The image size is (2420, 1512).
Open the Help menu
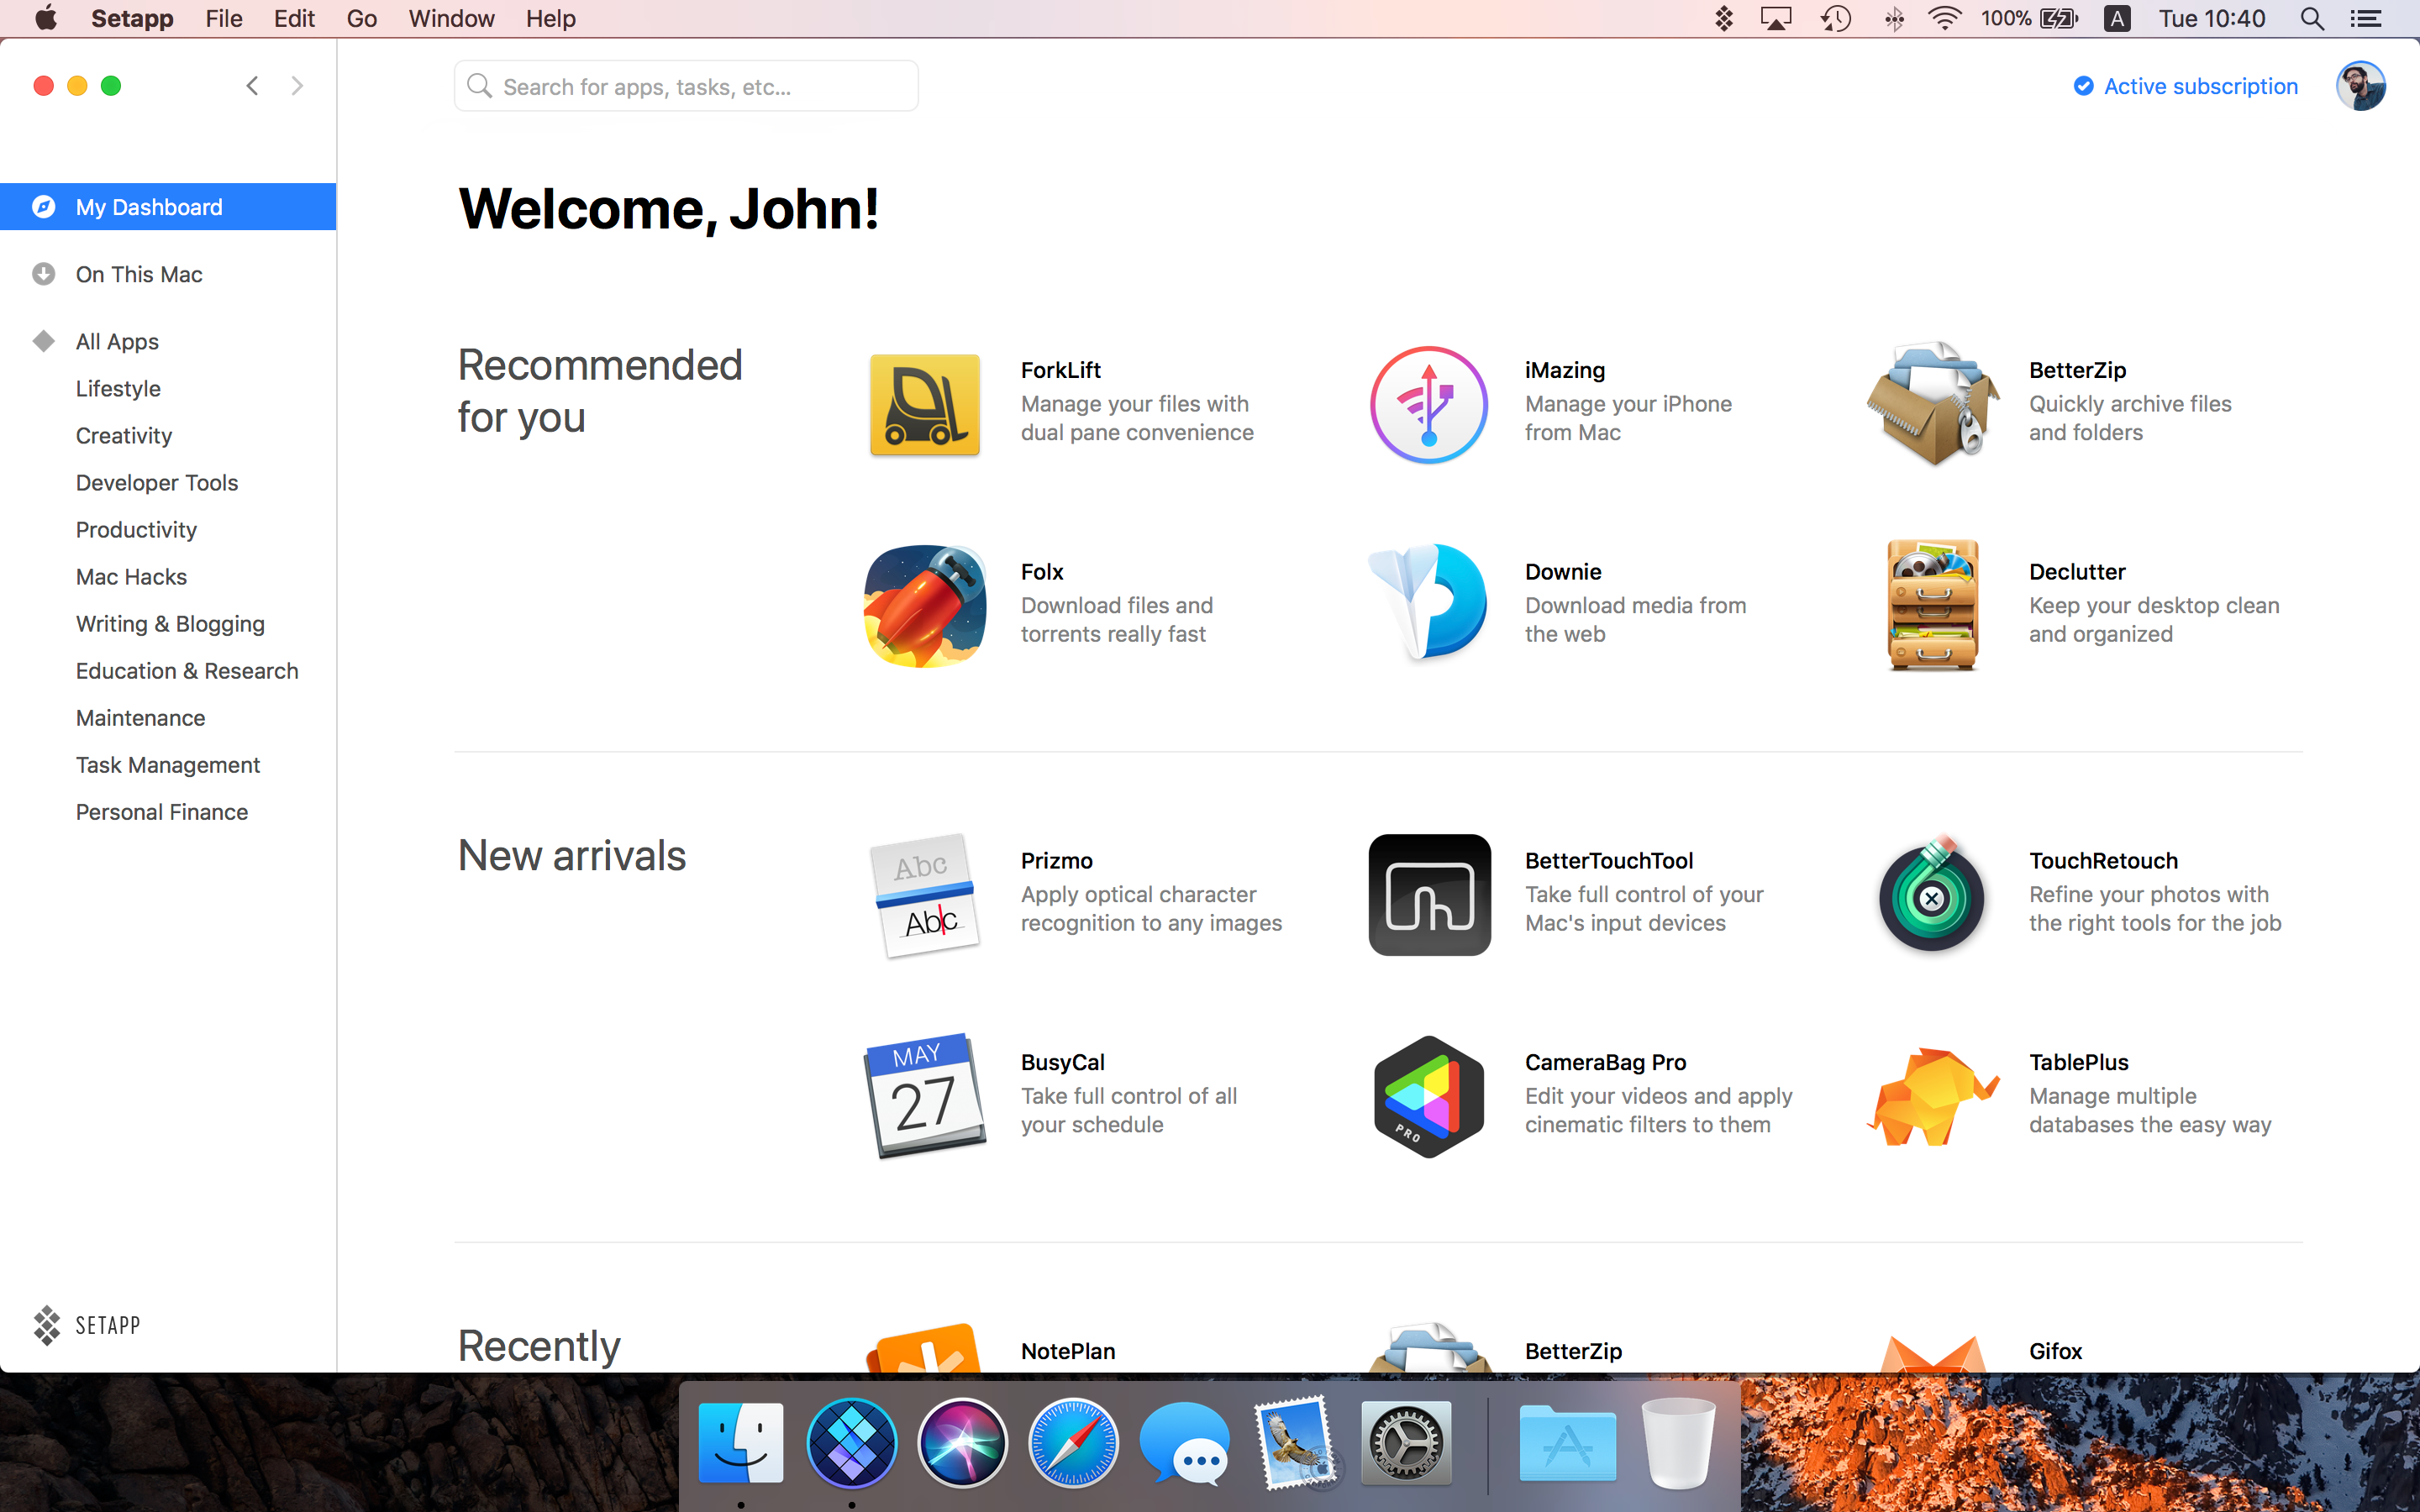(551, 19)
